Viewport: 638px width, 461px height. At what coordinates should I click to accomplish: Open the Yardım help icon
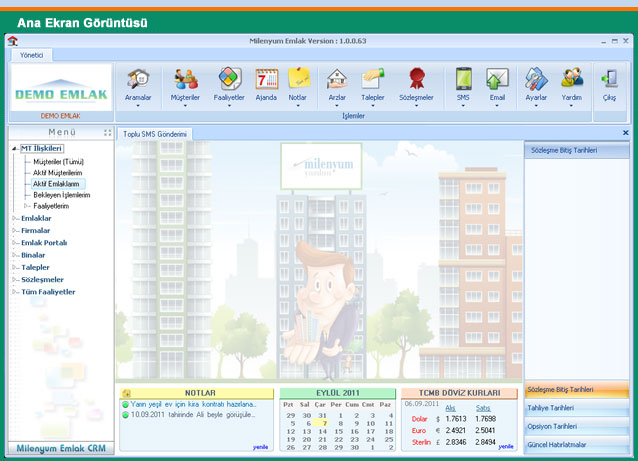pos(572,78)
